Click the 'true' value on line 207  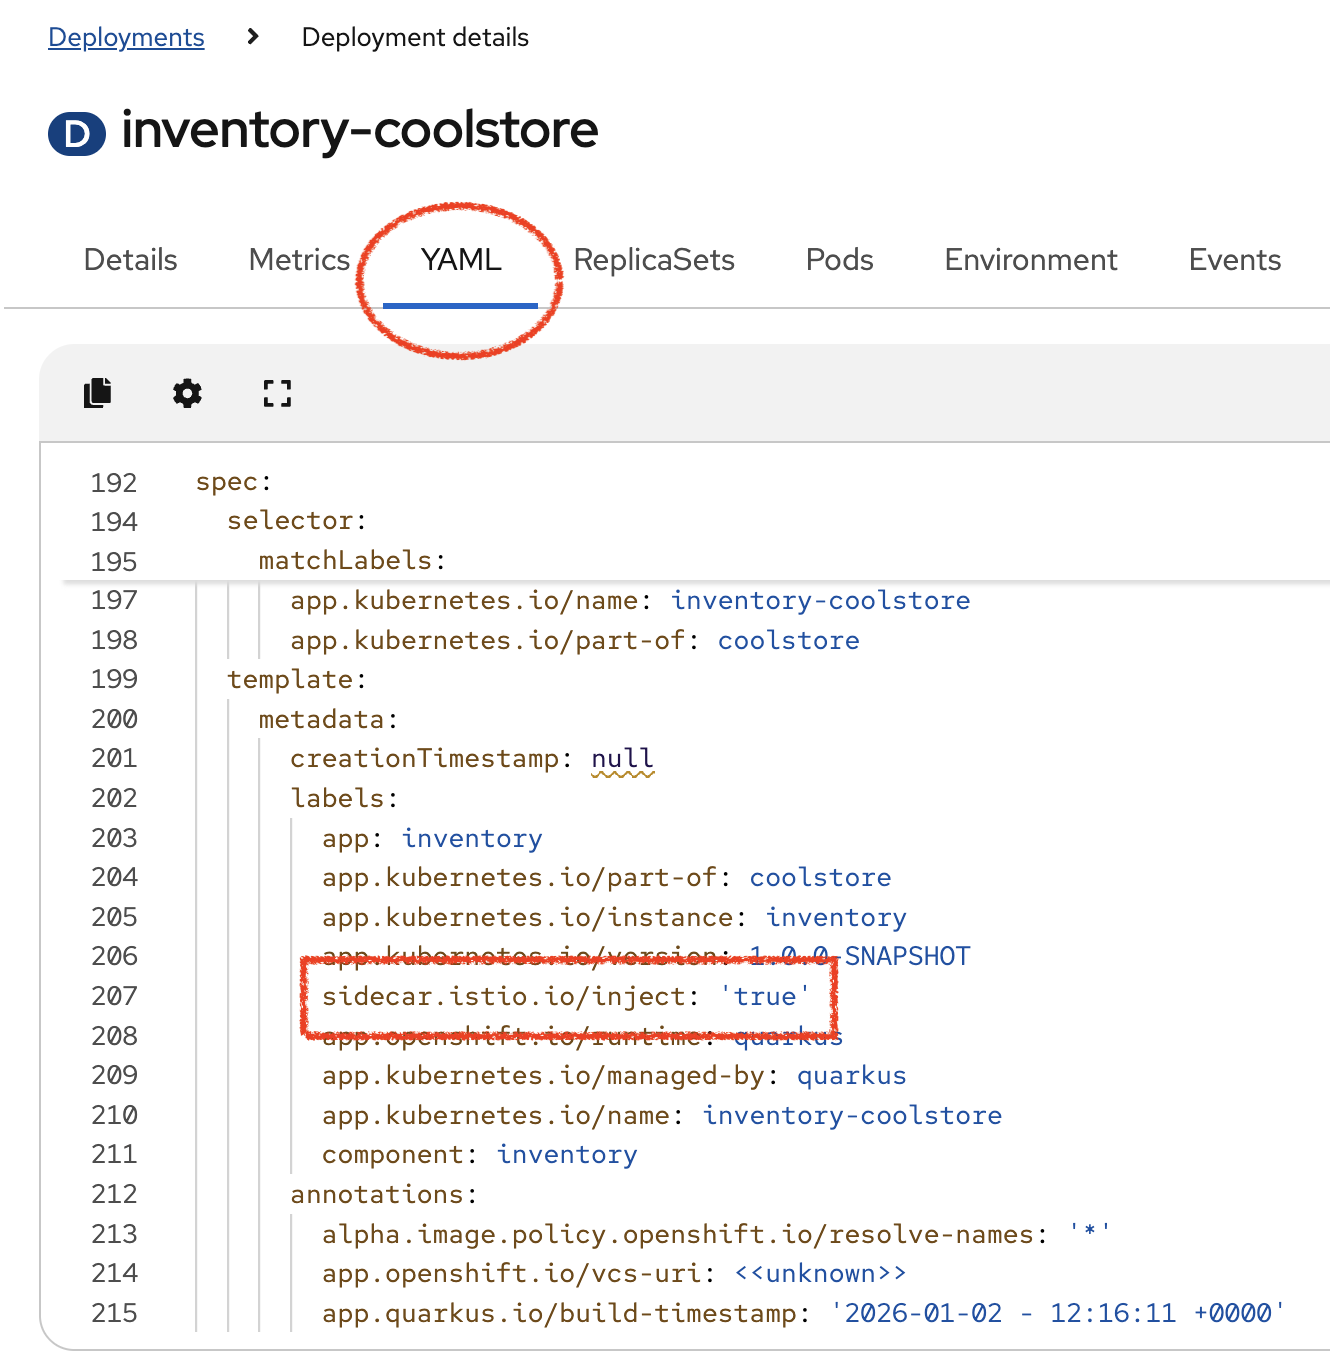point(763,996)
